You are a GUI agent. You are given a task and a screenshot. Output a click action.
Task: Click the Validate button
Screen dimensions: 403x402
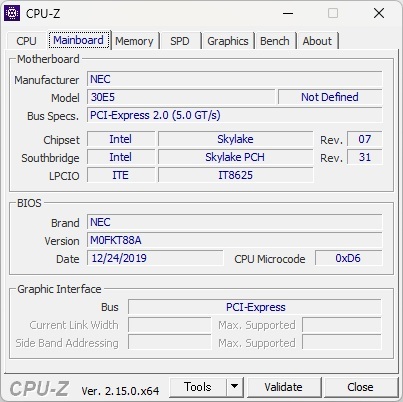[x=284, y=387]
